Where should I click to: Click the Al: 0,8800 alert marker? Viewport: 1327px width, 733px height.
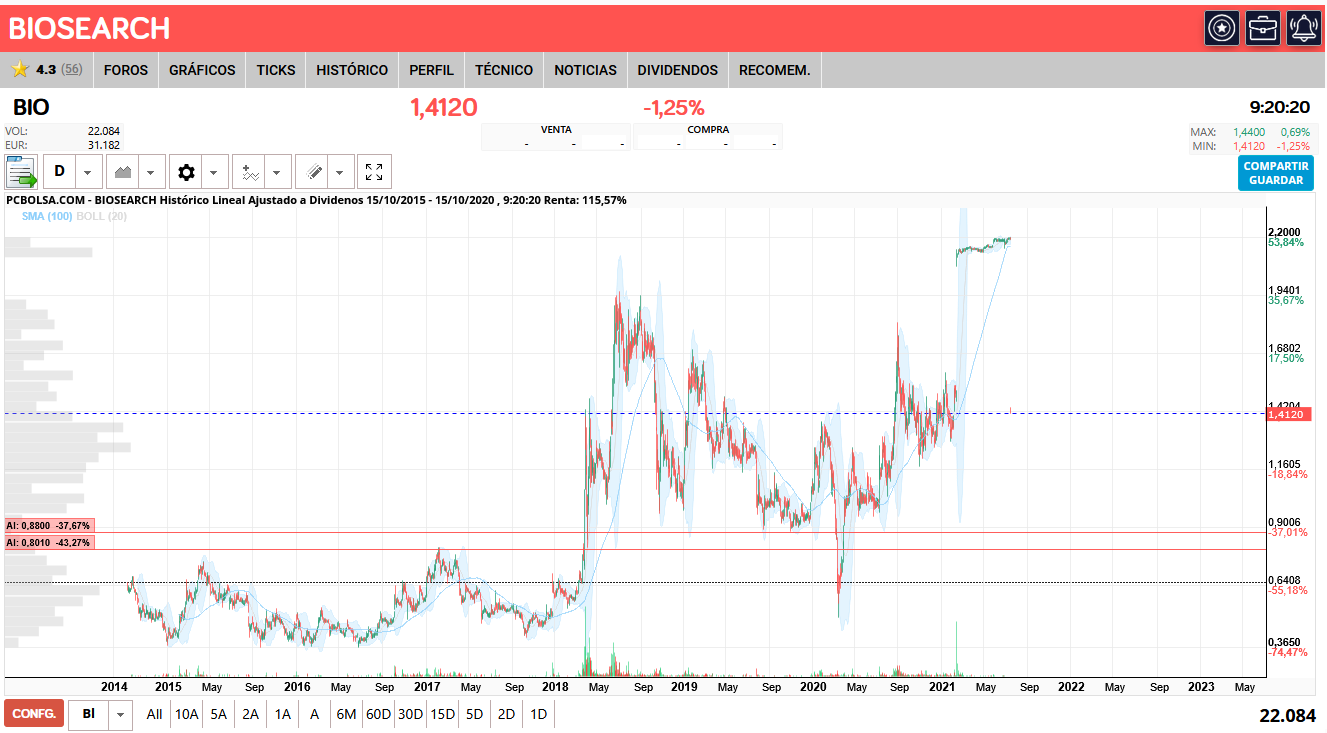48,525
